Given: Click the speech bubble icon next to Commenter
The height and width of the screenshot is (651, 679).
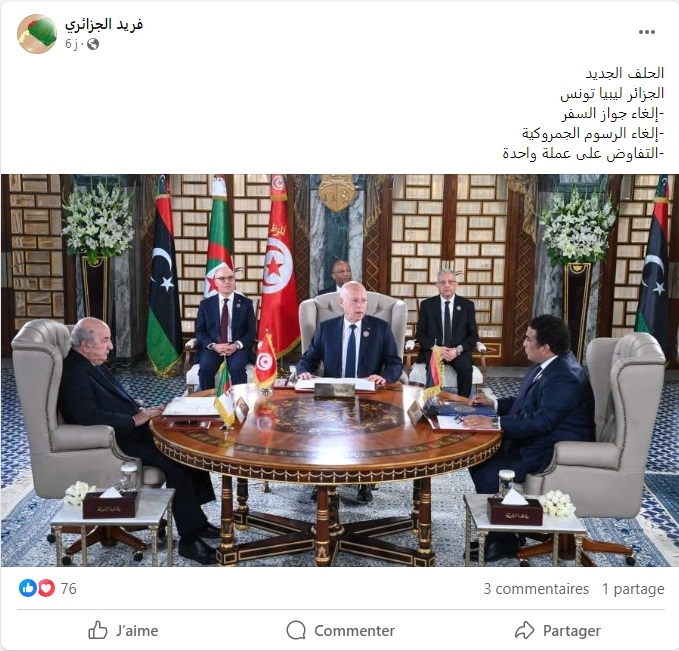Looking at the screenshot, I should [296, 630].
